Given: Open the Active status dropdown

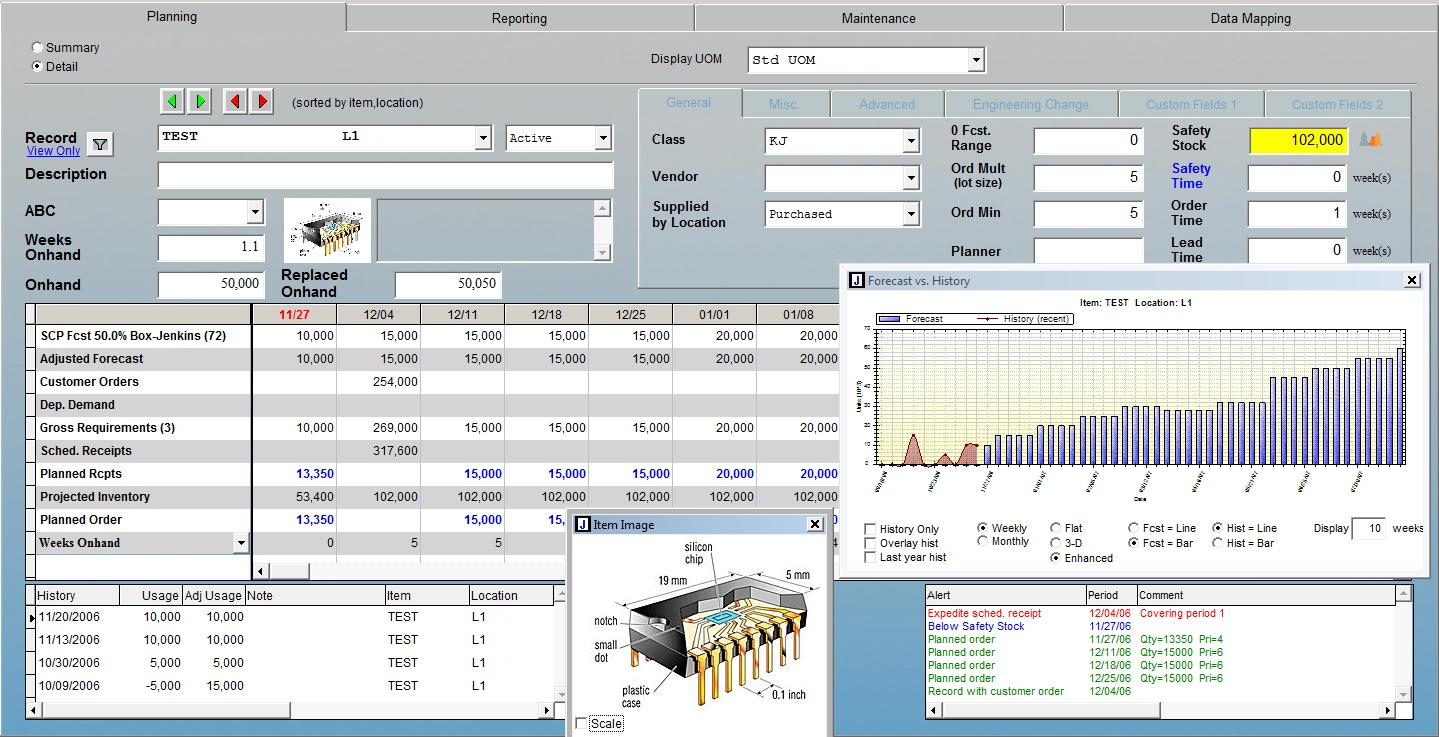Looking at the screenshot, I should (603, 138).
